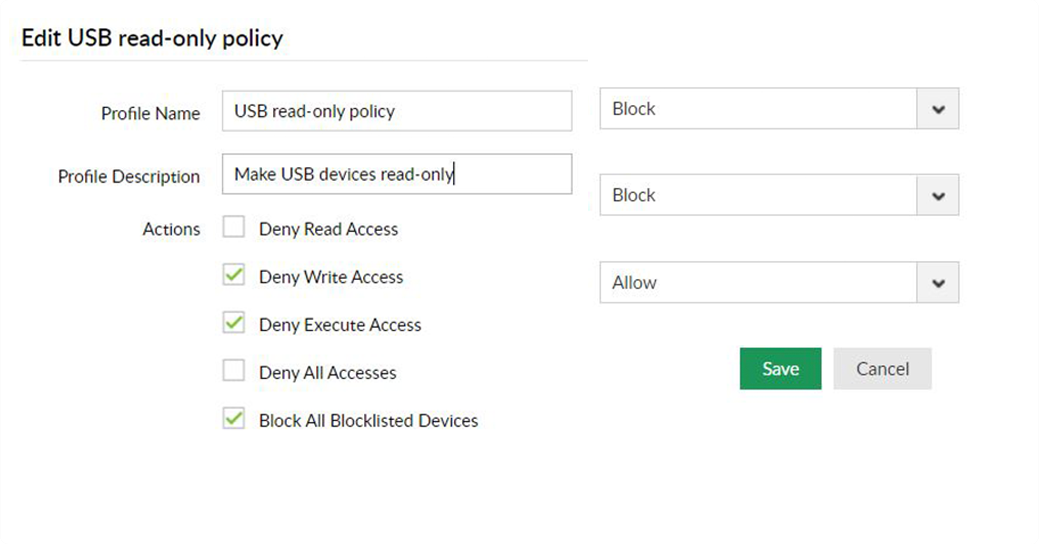The width and height of the screenshot is (1039, 544).
Task: Expand the Block dropdown beside Profile Description
Action: (x=937, y=196)
